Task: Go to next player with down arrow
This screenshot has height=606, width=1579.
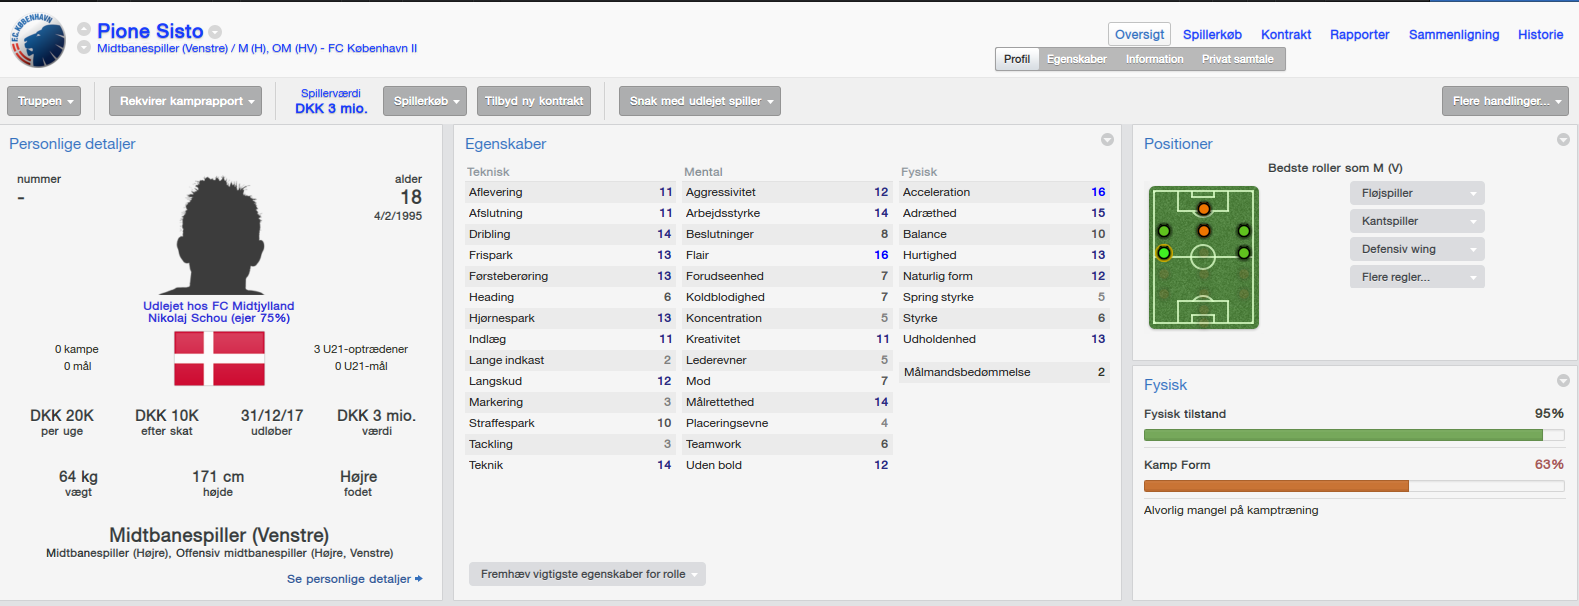Action: point(84,47)
